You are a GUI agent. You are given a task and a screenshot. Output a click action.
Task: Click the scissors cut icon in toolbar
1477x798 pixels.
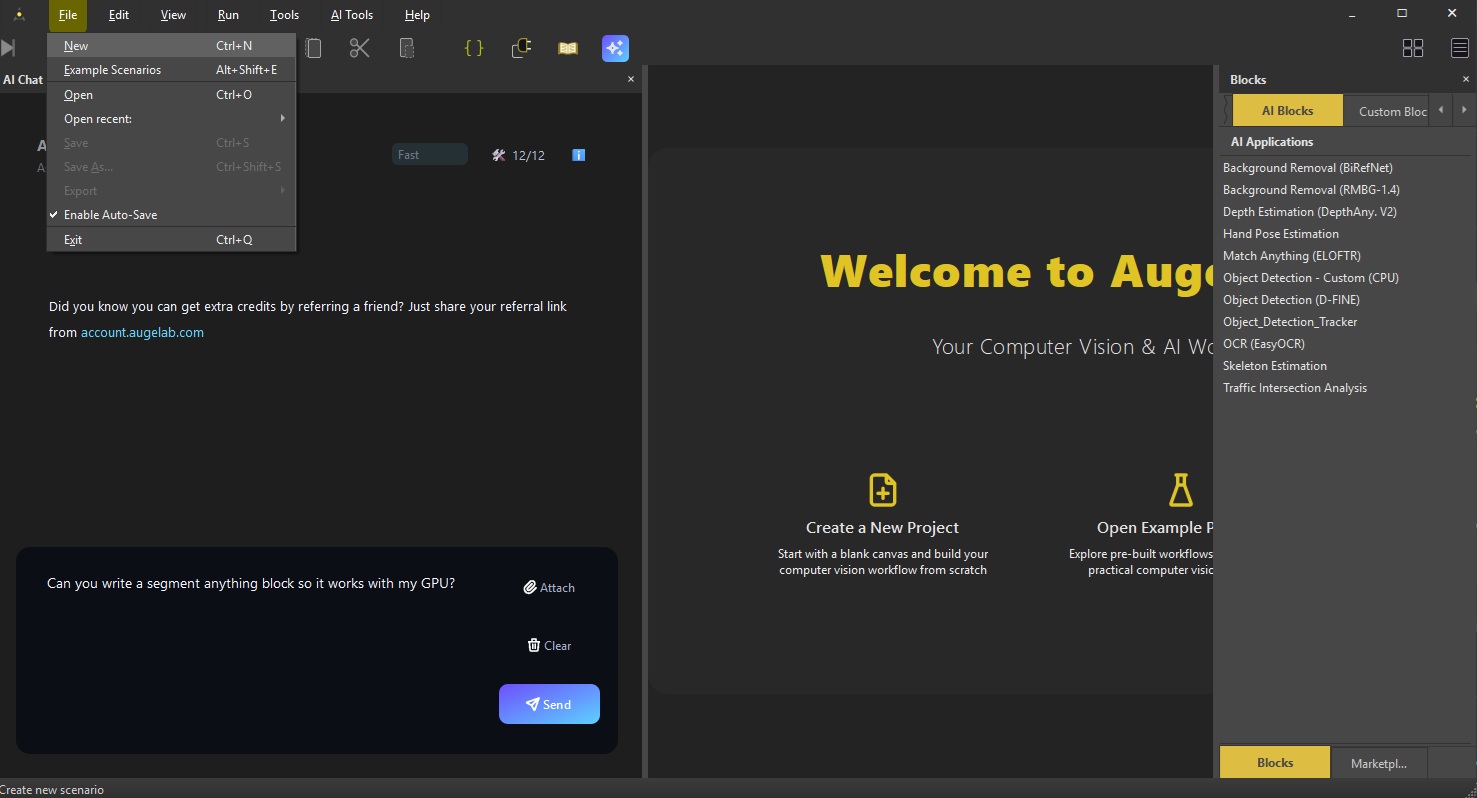point(360,48)
